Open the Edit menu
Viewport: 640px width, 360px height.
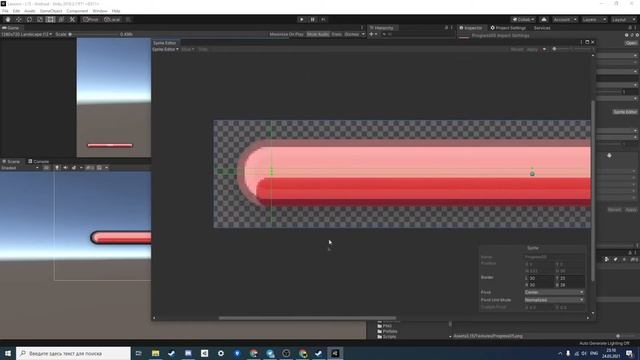click(16, 11)
